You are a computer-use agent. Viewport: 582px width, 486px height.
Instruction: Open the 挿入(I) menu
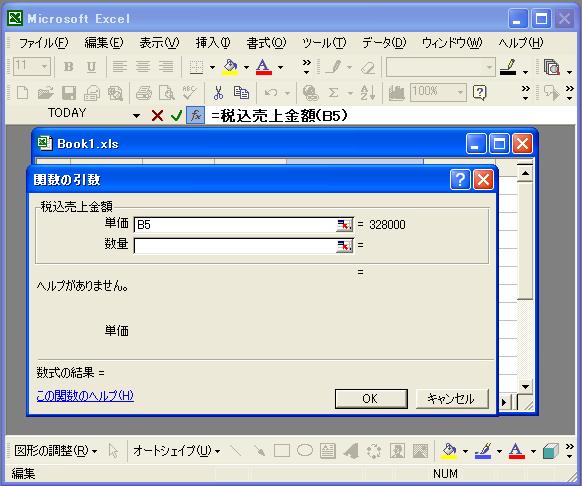point(213,43)
